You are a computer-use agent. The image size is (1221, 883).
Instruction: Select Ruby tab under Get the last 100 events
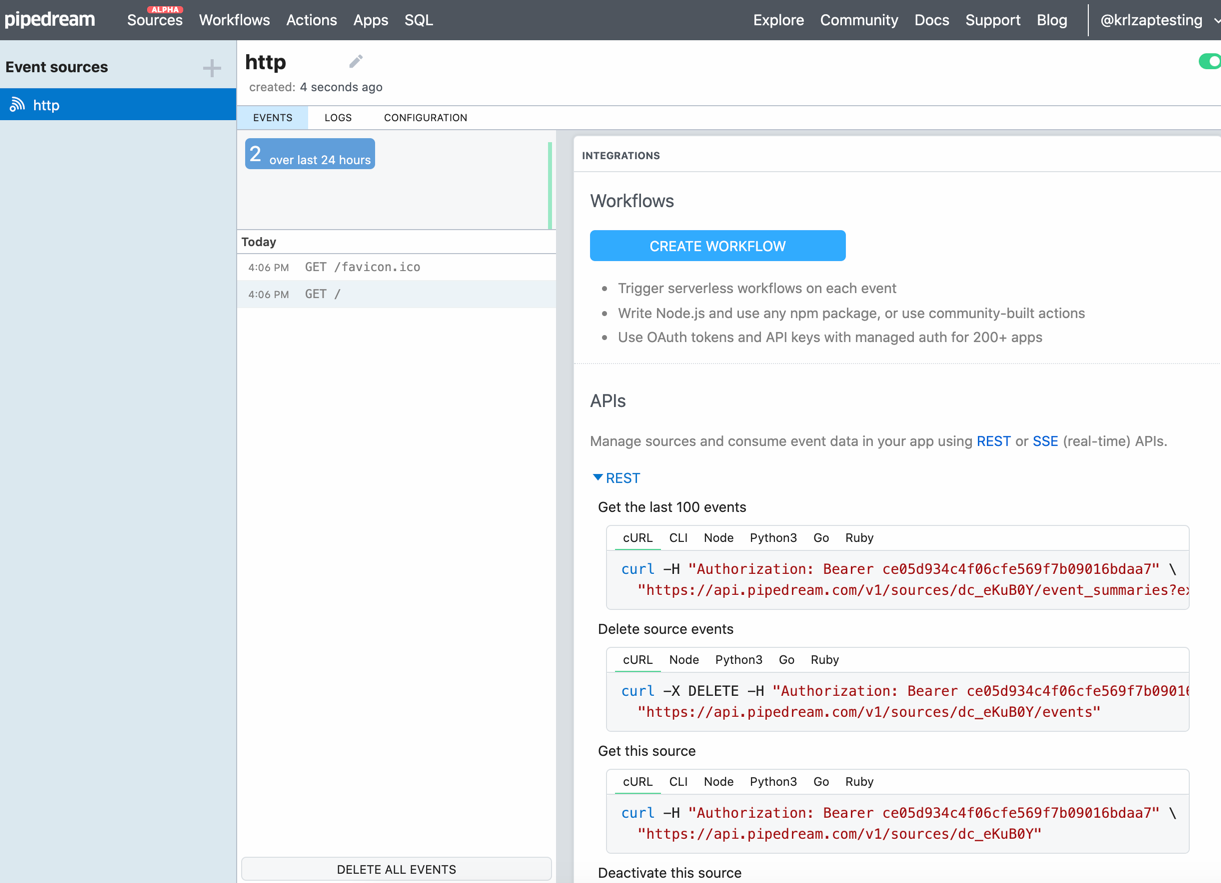[x=859, y=538]
